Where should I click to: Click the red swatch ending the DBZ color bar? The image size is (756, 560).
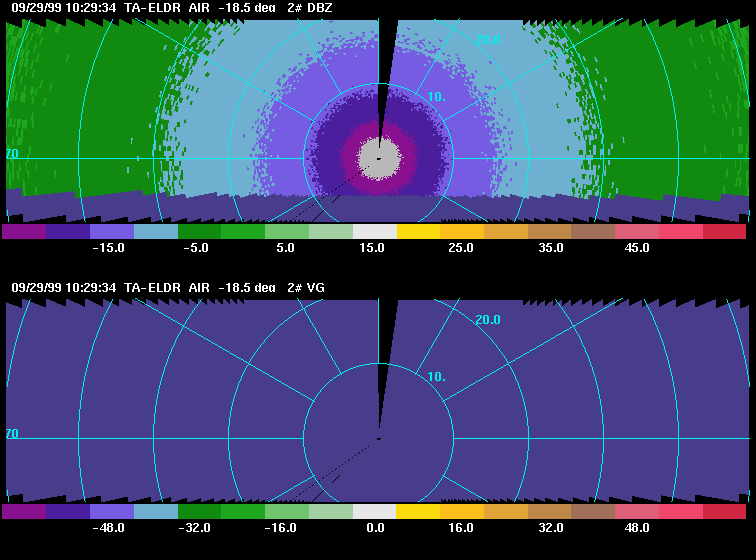click(725, 232)
